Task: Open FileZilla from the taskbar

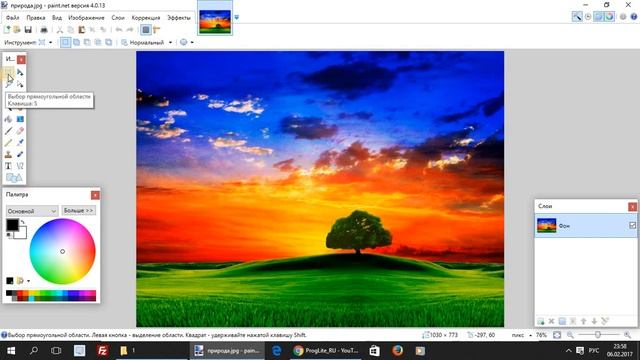Action: tap(102, 351)
